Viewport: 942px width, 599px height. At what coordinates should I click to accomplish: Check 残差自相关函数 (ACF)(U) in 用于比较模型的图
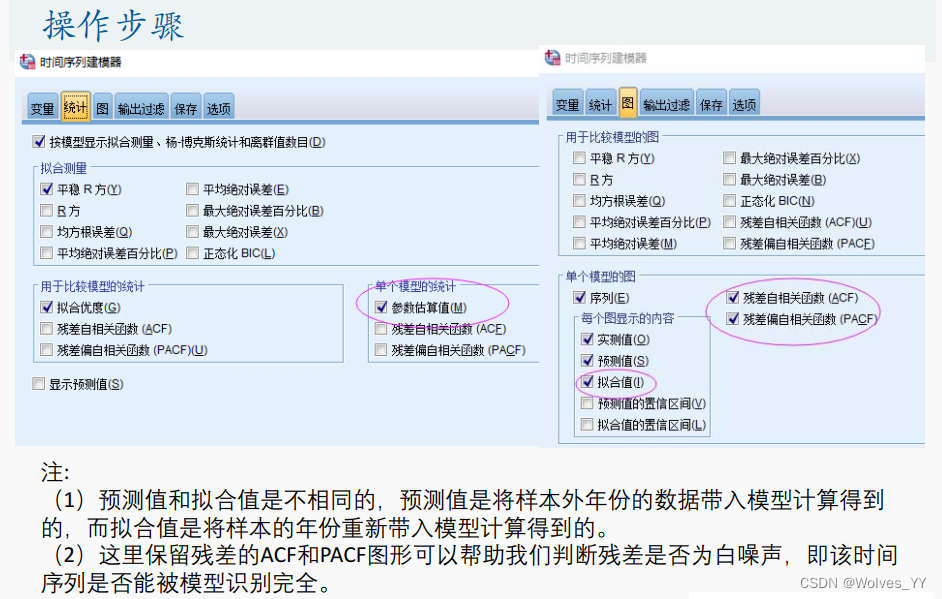pos(729,222)
